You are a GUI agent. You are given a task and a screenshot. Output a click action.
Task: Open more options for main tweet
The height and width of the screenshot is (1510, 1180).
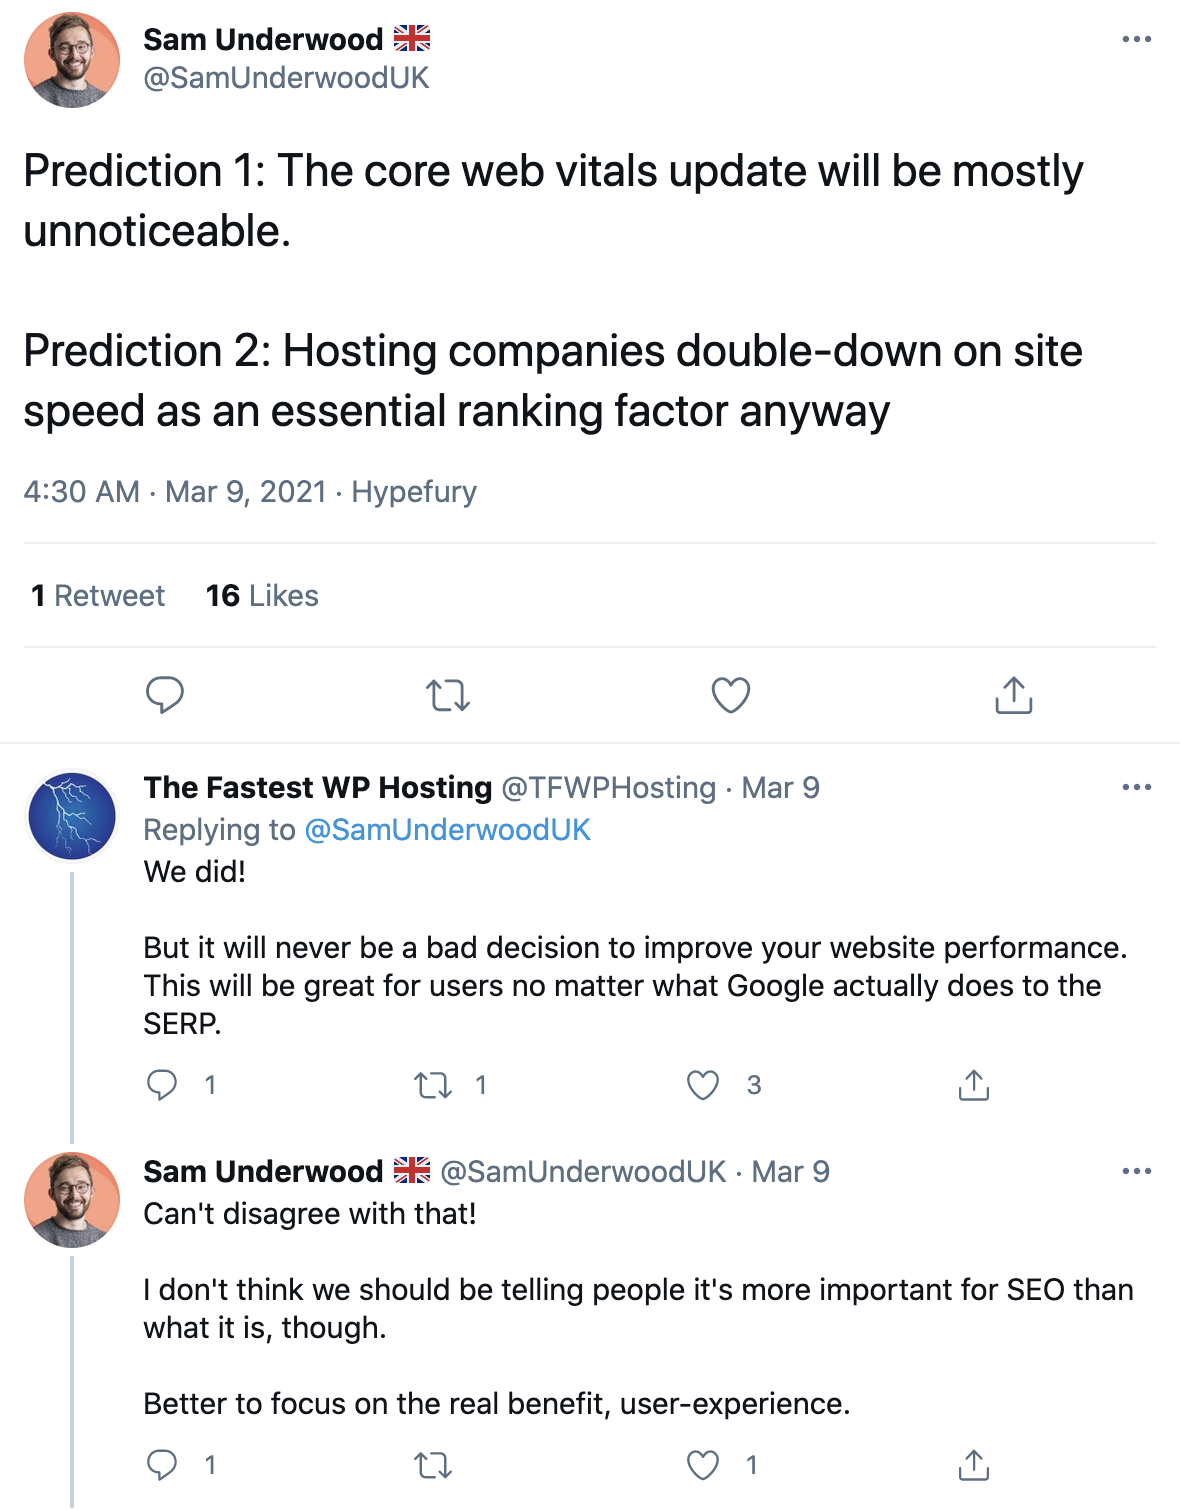tap(1136, 40)
